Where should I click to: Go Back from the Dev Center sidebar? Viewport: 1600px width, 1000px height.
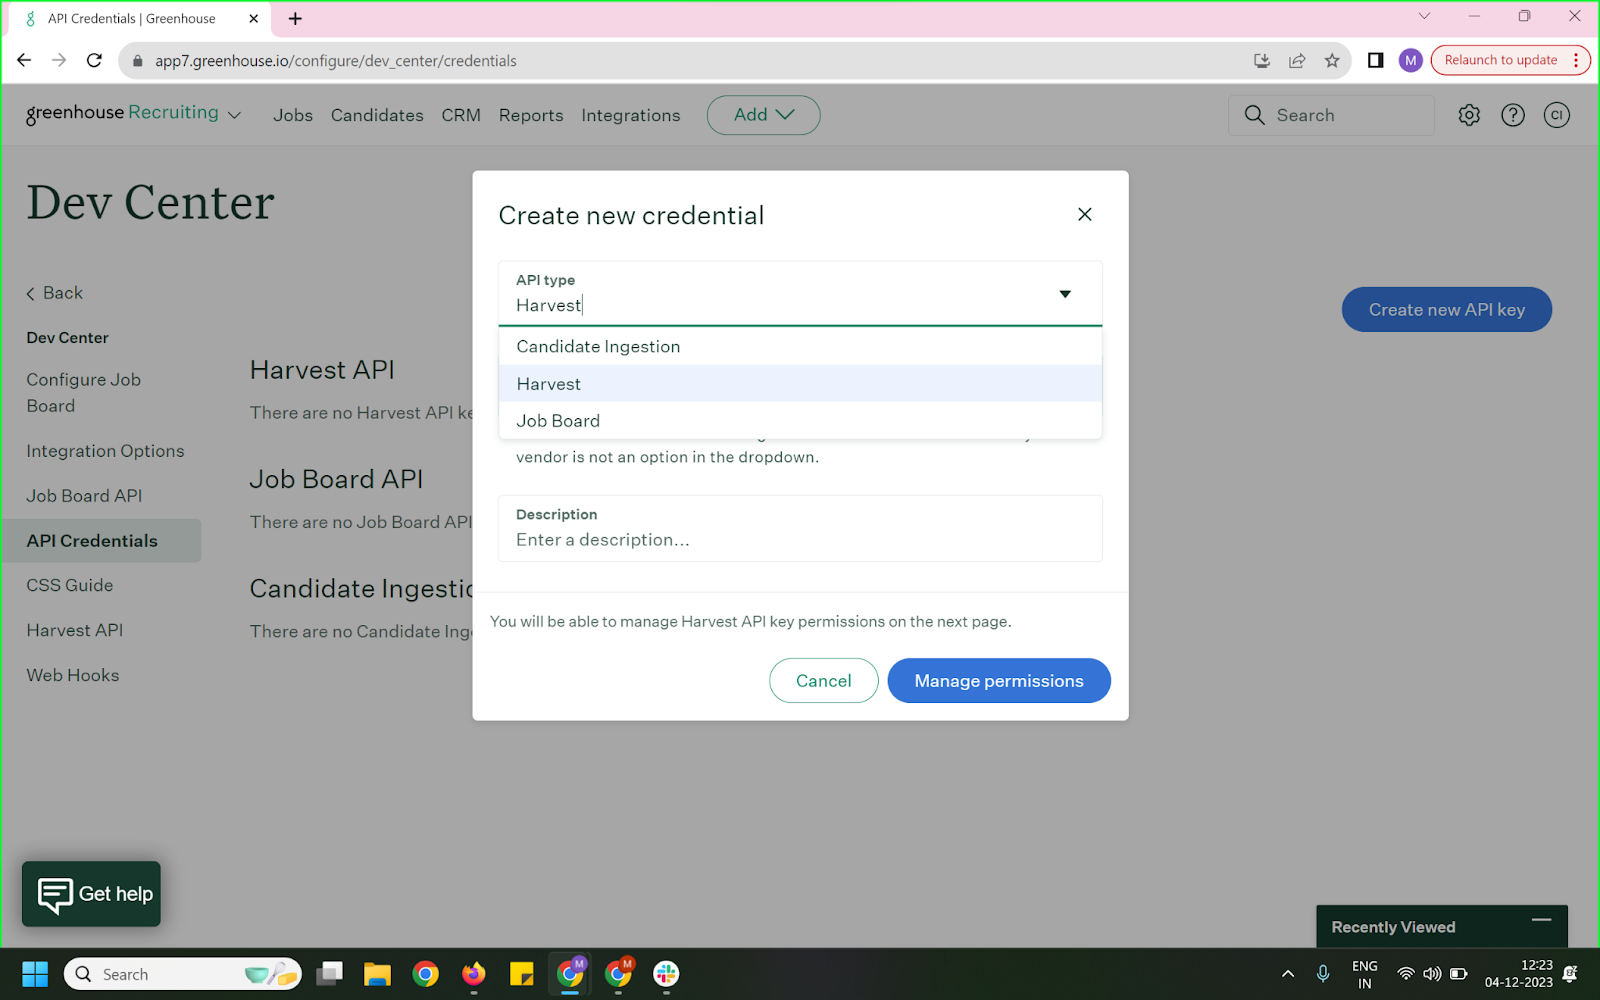(54, 293)
